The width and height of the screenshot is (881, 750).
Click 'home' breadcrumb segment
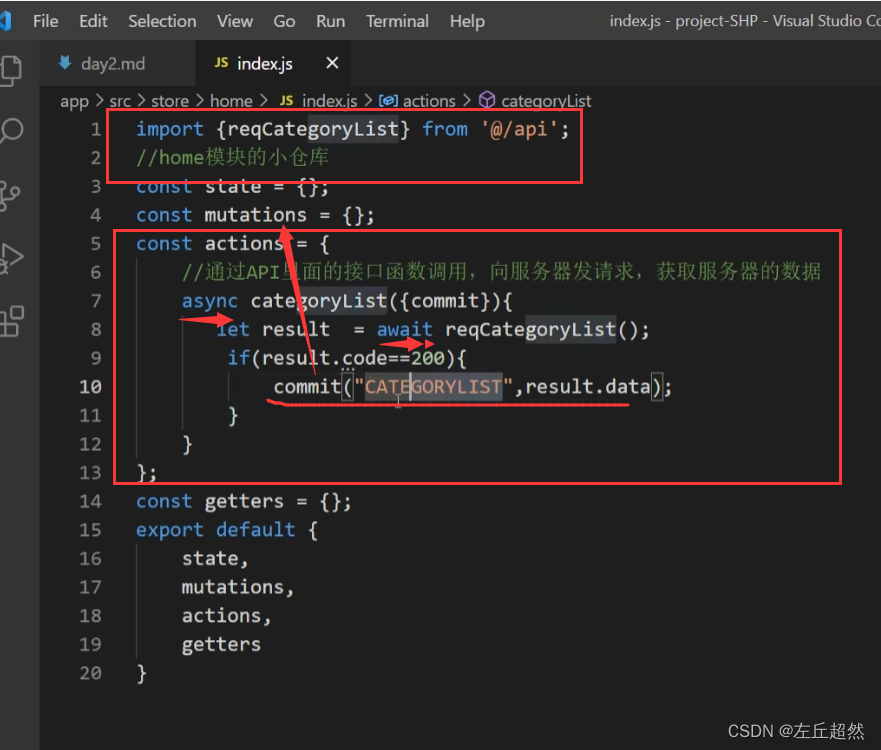tap(231, 101)
